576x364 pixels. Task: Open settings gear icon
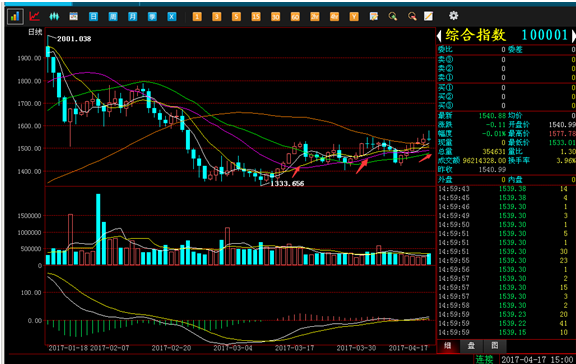[x=454, y=15]
